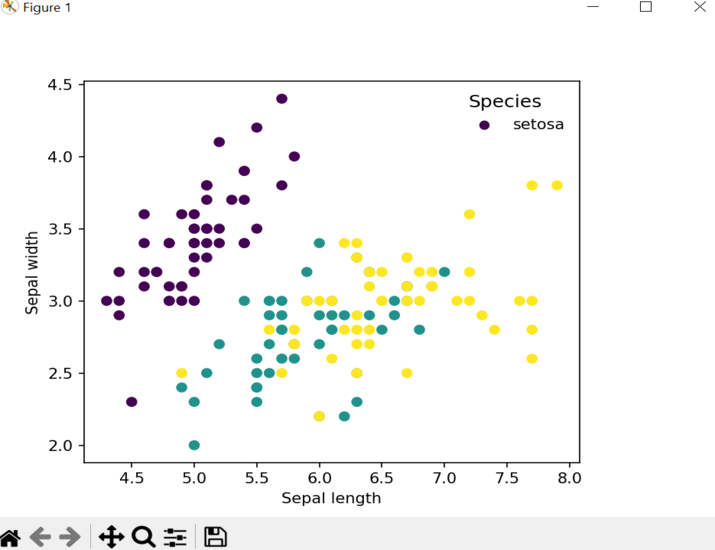Screen dimensions: 715x550
Task: Click the Sepal length x-axis label
Action: point(331,497)
